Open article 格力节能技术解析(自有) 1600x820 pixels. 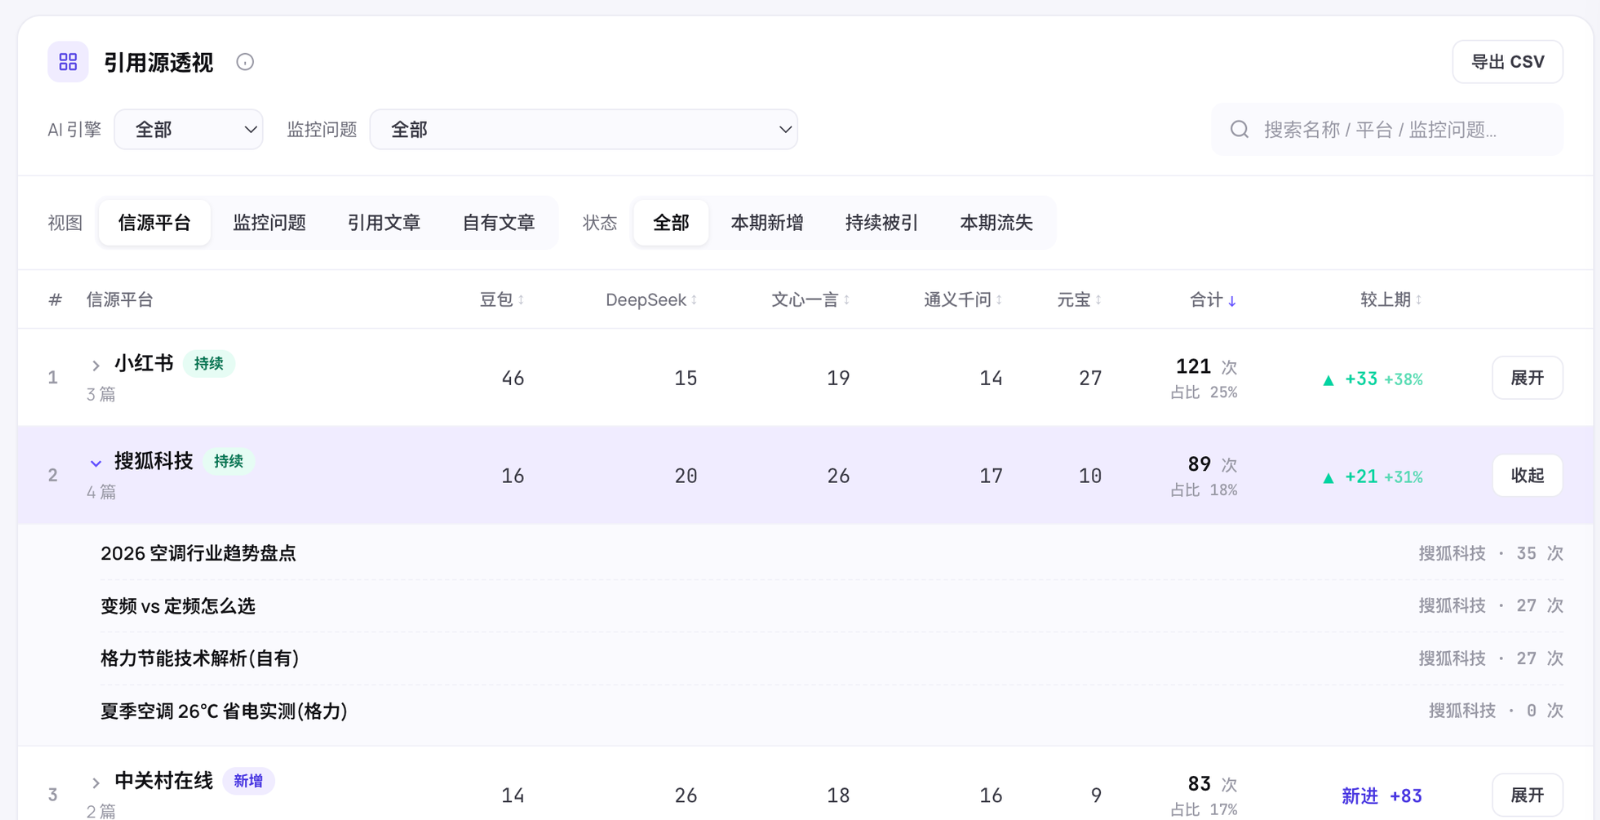coord(200,658)
